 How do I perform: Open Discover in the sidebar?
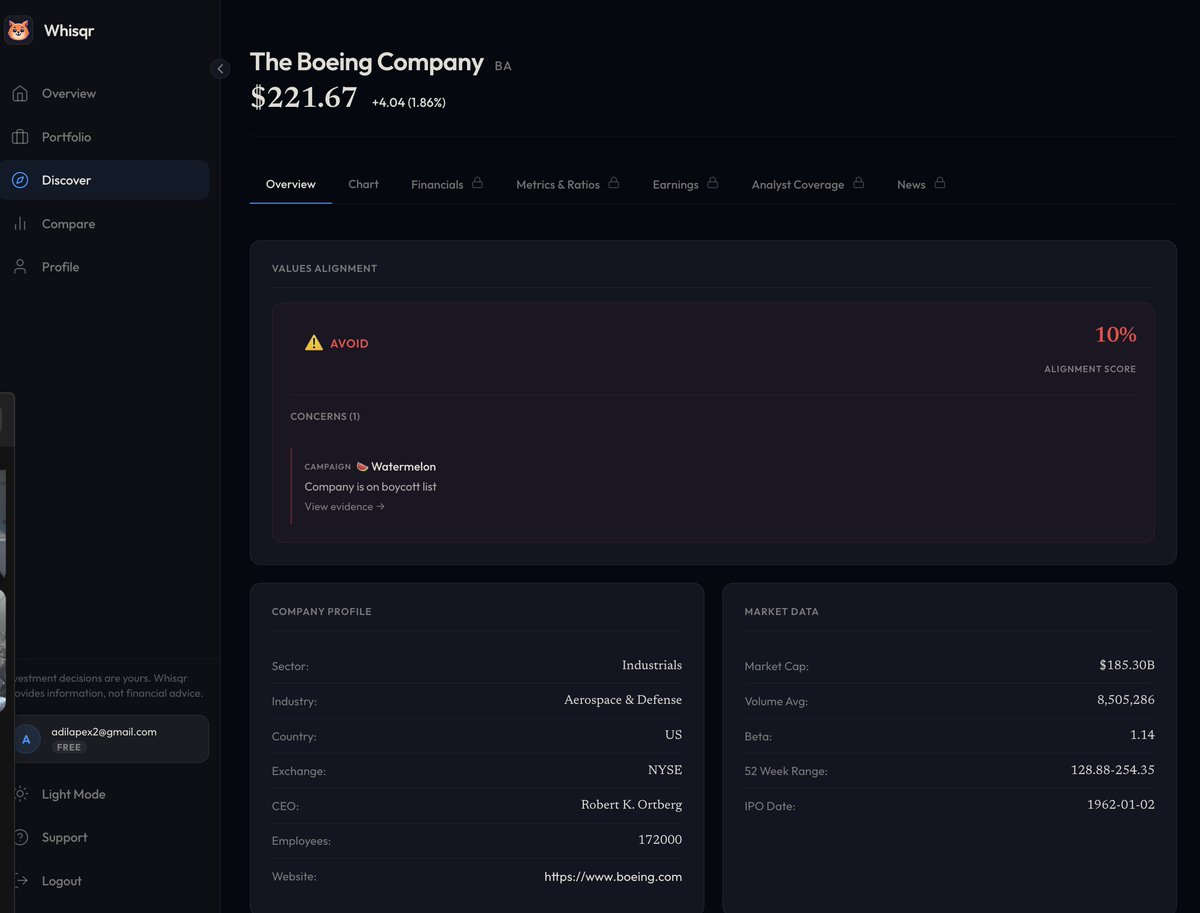point(105,180)
